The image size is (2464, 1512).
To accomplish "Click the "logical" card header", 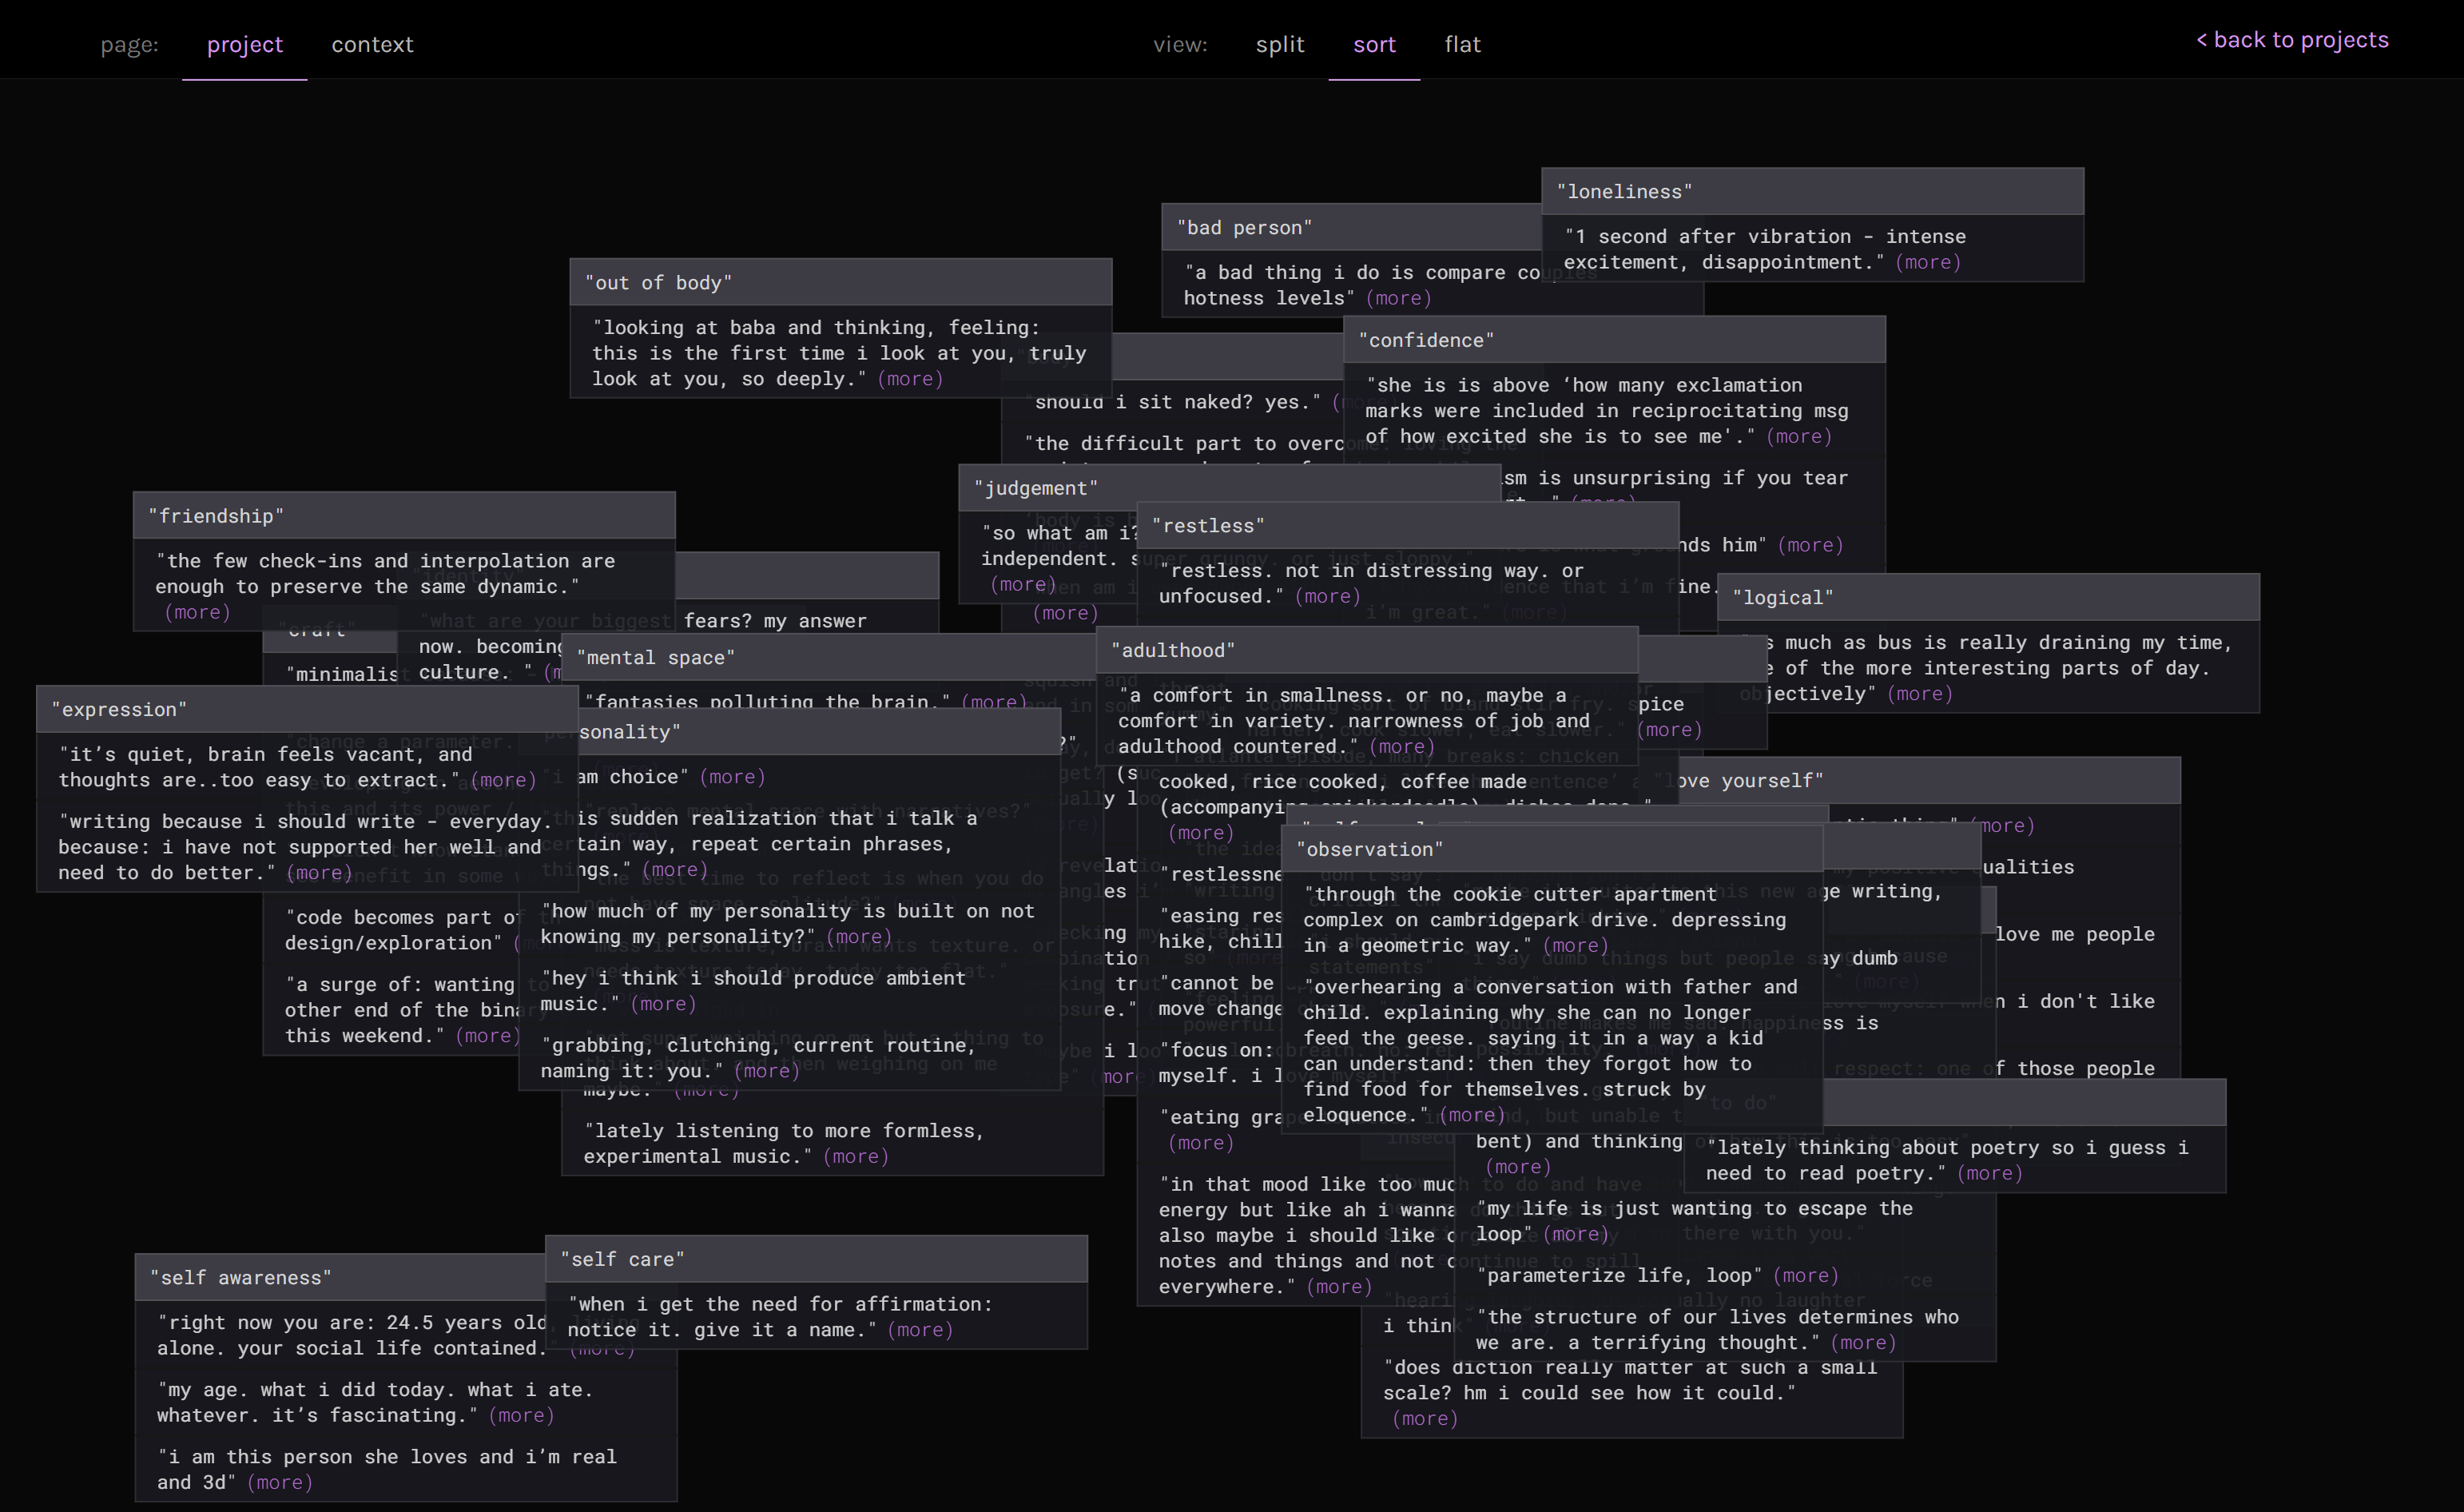I will 1988,597.
